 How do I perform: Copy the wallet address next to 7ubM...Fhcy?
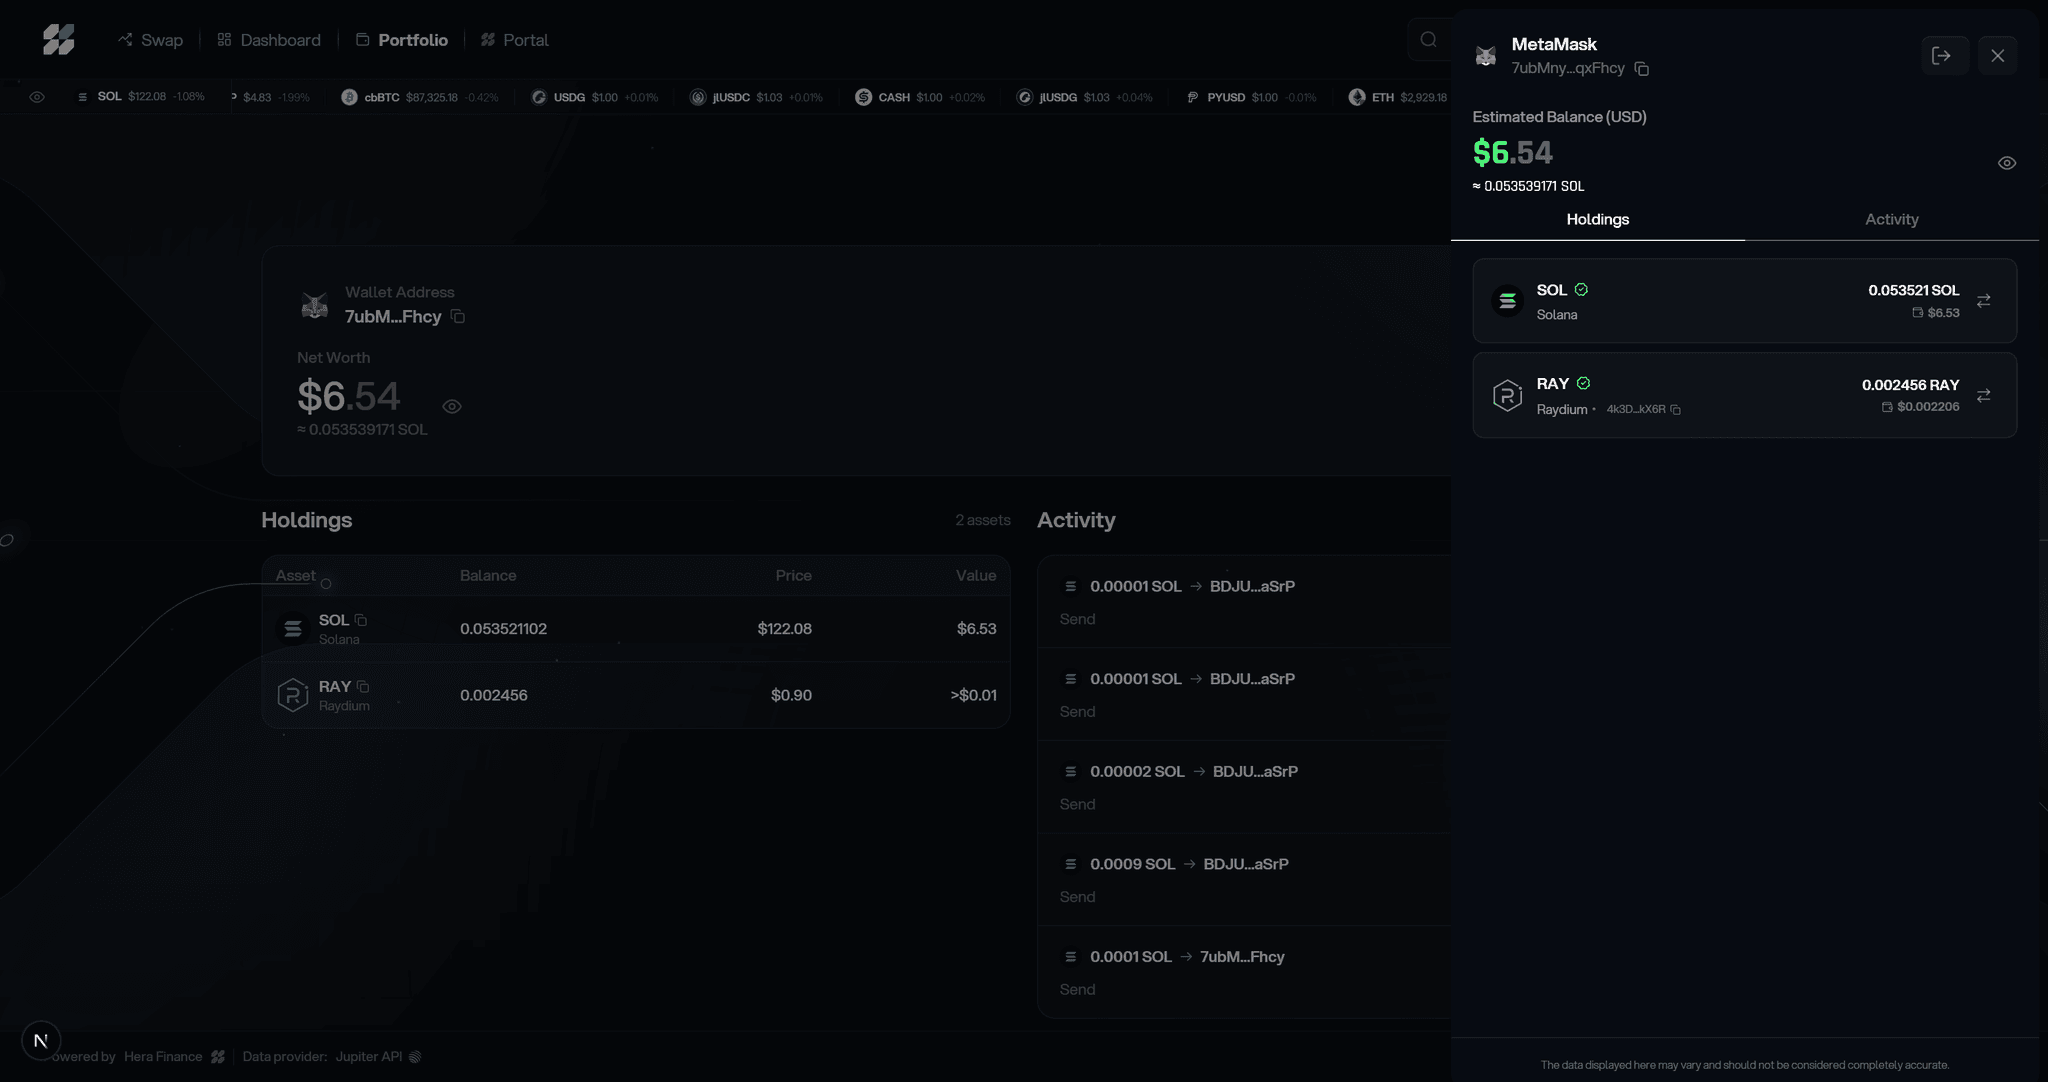click(x=459, y=316)
